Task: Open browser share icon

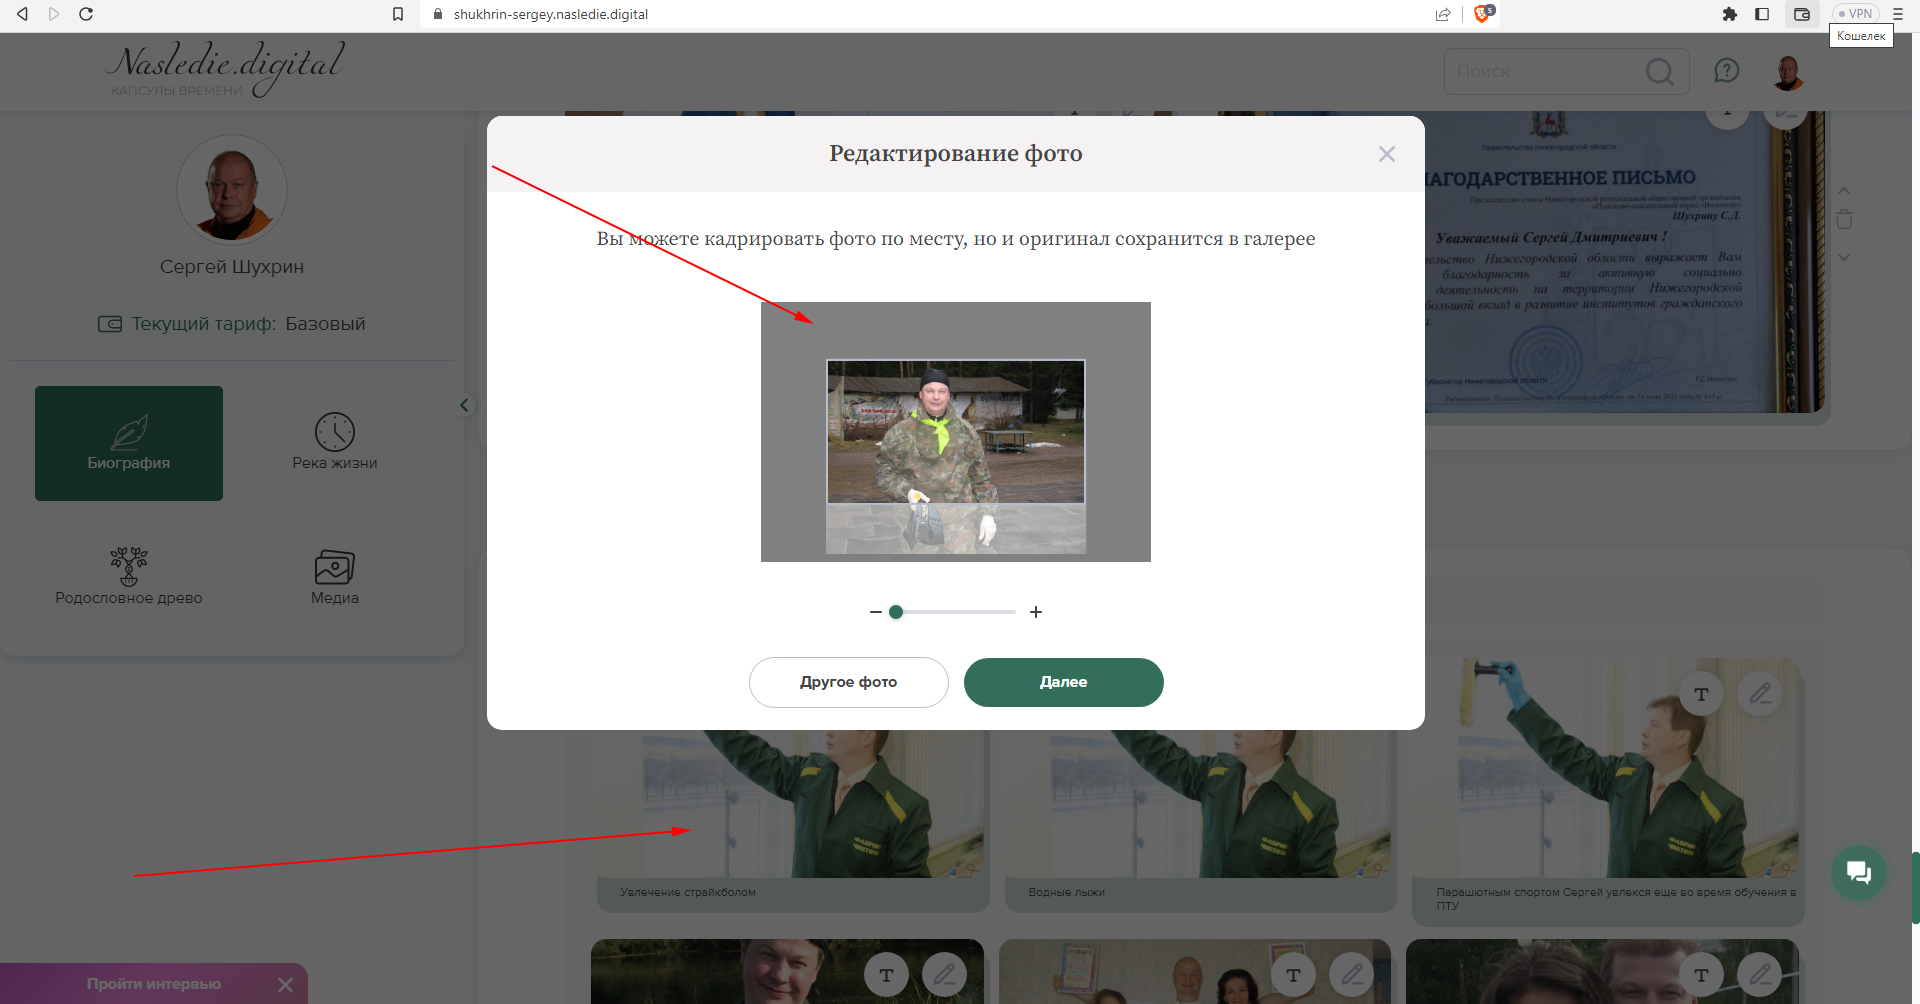Action: 1443,14
